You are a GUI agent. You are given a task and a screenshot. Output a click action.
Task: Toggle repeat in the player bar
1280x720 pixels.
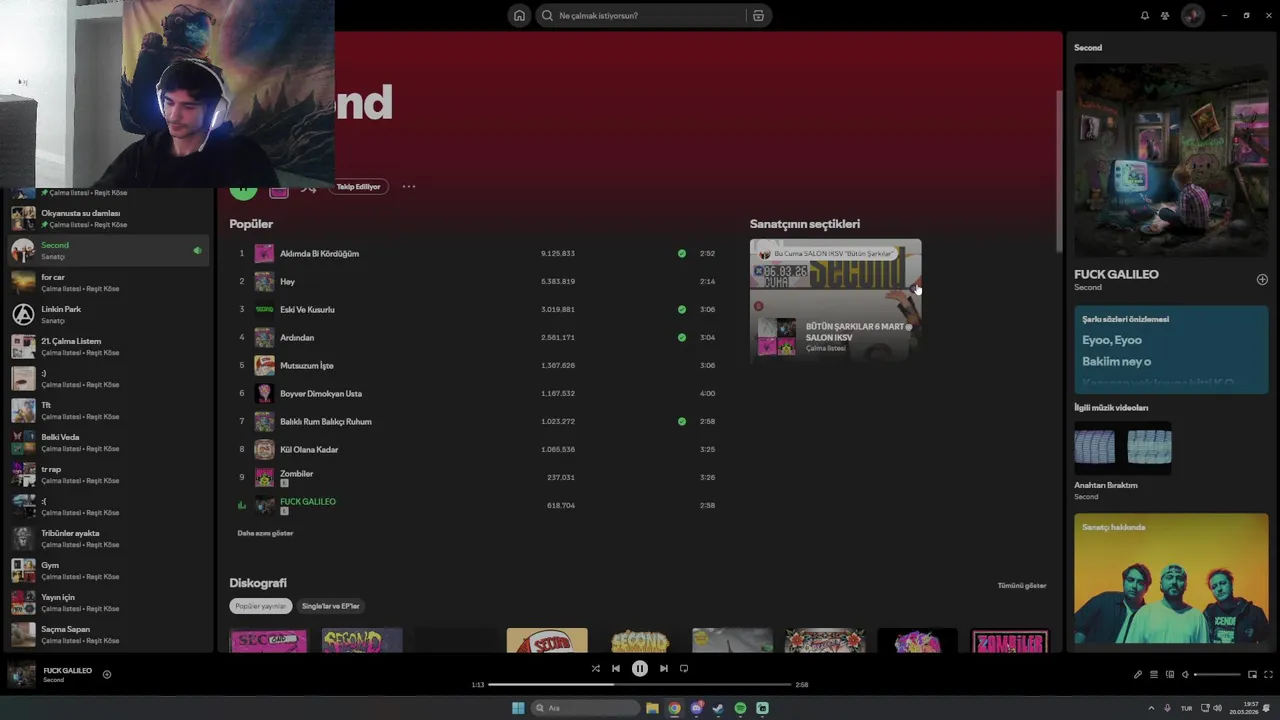(684, 668)
